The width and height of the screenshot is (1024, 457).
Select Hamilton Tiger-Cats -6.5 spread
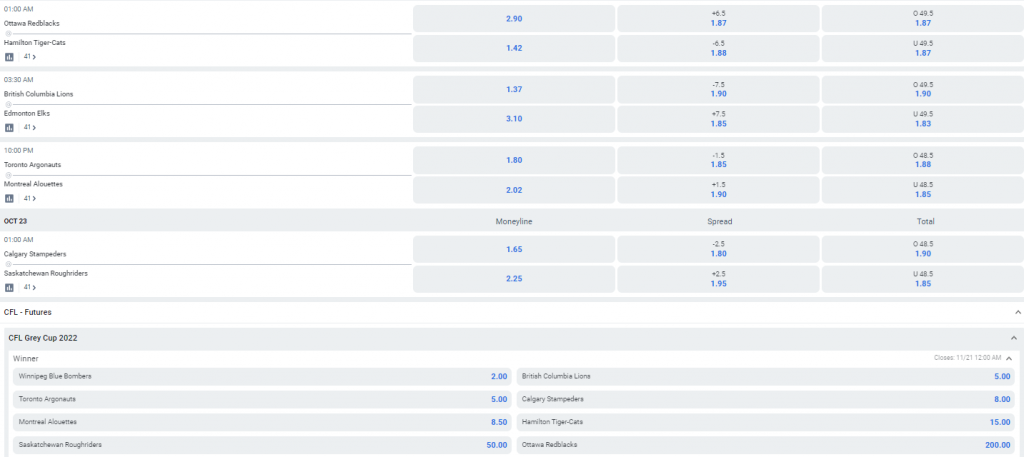tap(718, 48)
